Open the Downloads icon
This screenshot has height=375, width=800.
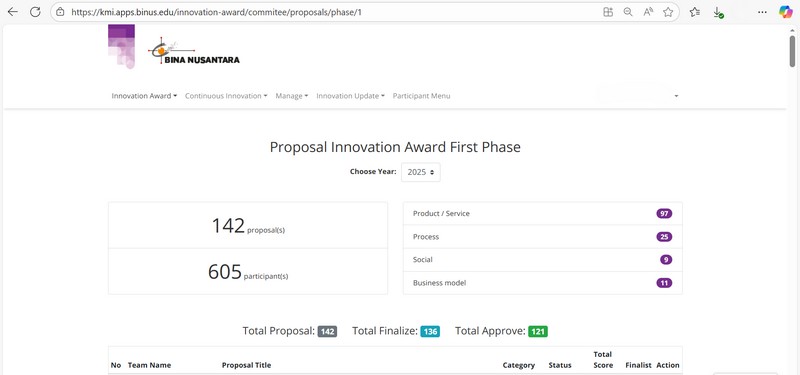[x=718, y=12]
